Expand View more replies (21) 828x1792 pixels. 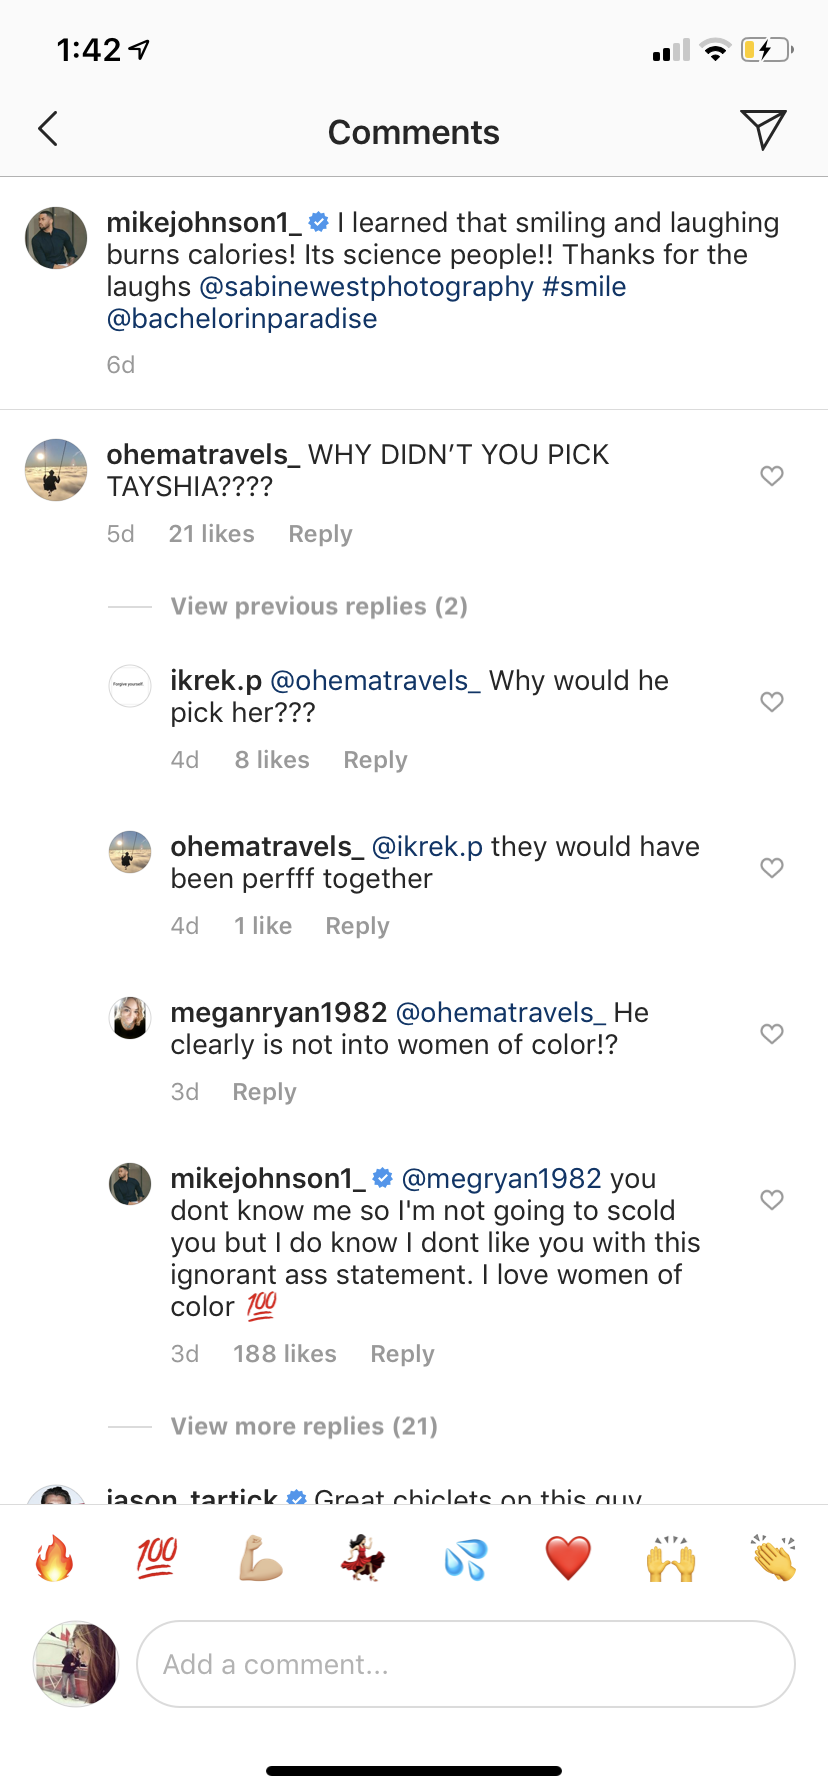304,1427
